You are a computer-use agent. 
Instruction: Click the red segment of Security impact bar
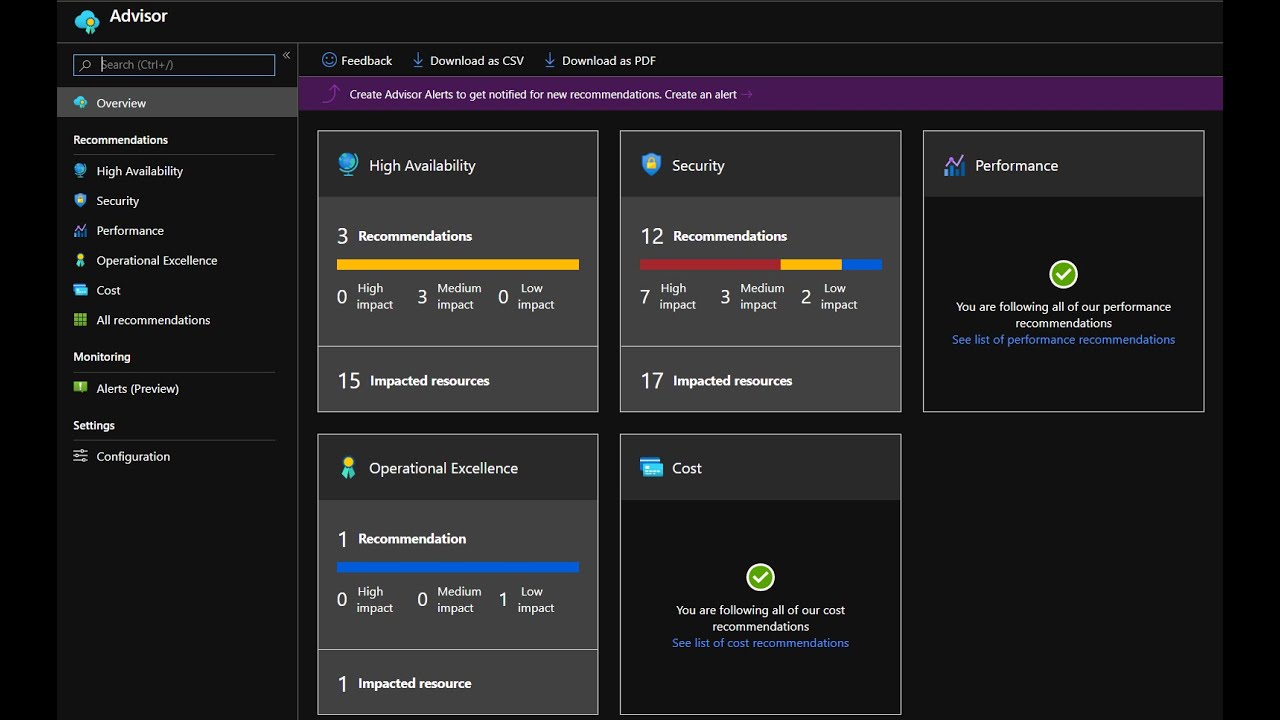(710, 264)
